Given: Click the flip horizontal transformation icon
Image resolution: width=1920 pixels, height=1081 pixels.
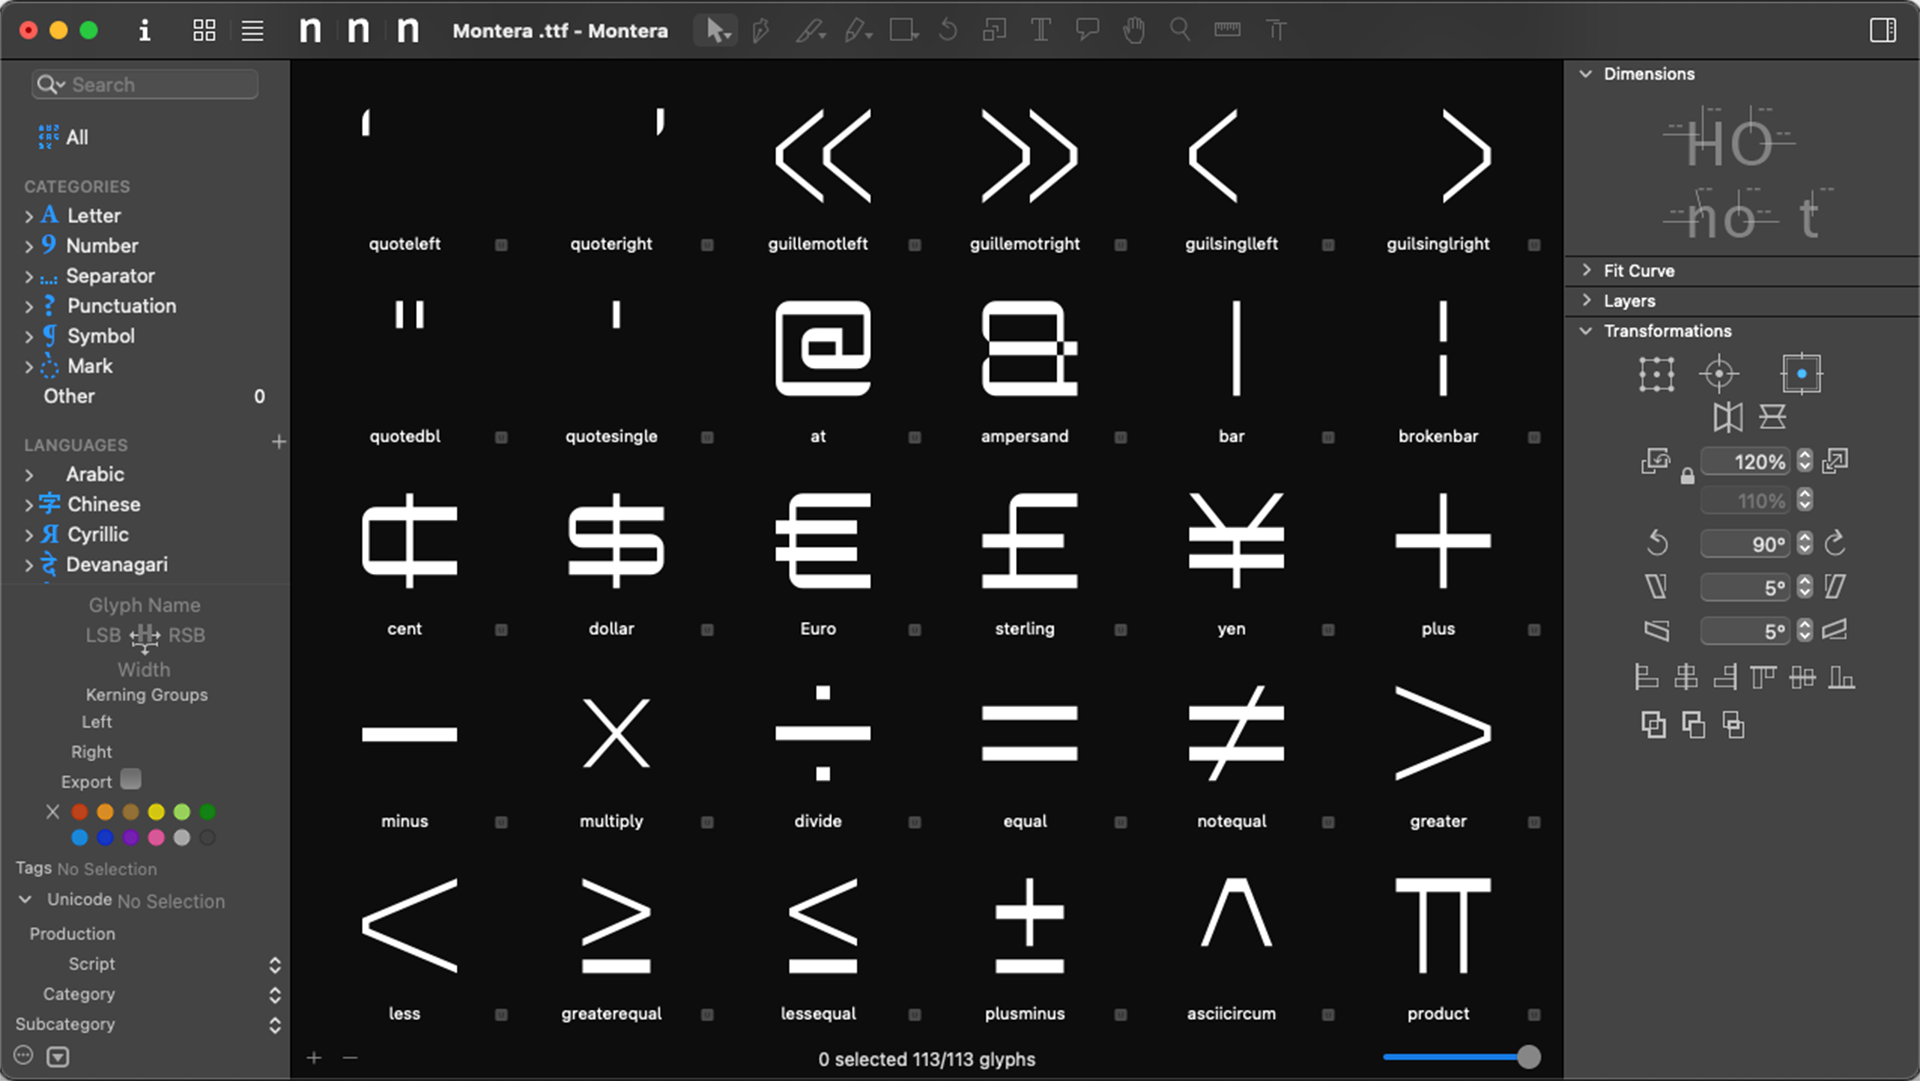Looking at the screenshot, I should pos(1727,417).
